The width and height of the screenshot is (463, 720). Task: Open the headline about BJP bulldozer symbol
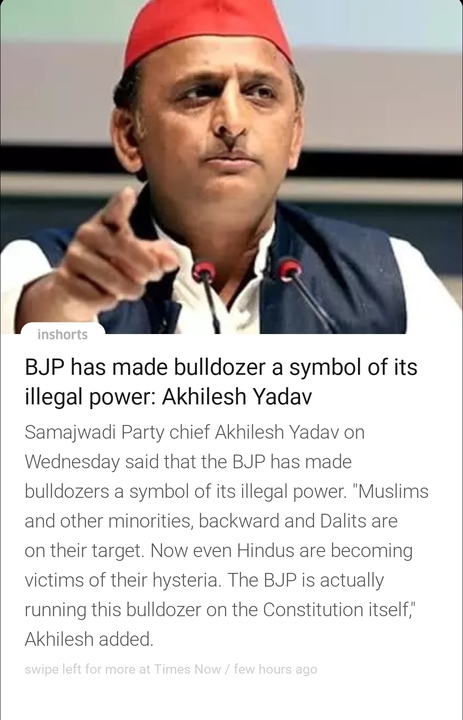click(x=221, y=382)
